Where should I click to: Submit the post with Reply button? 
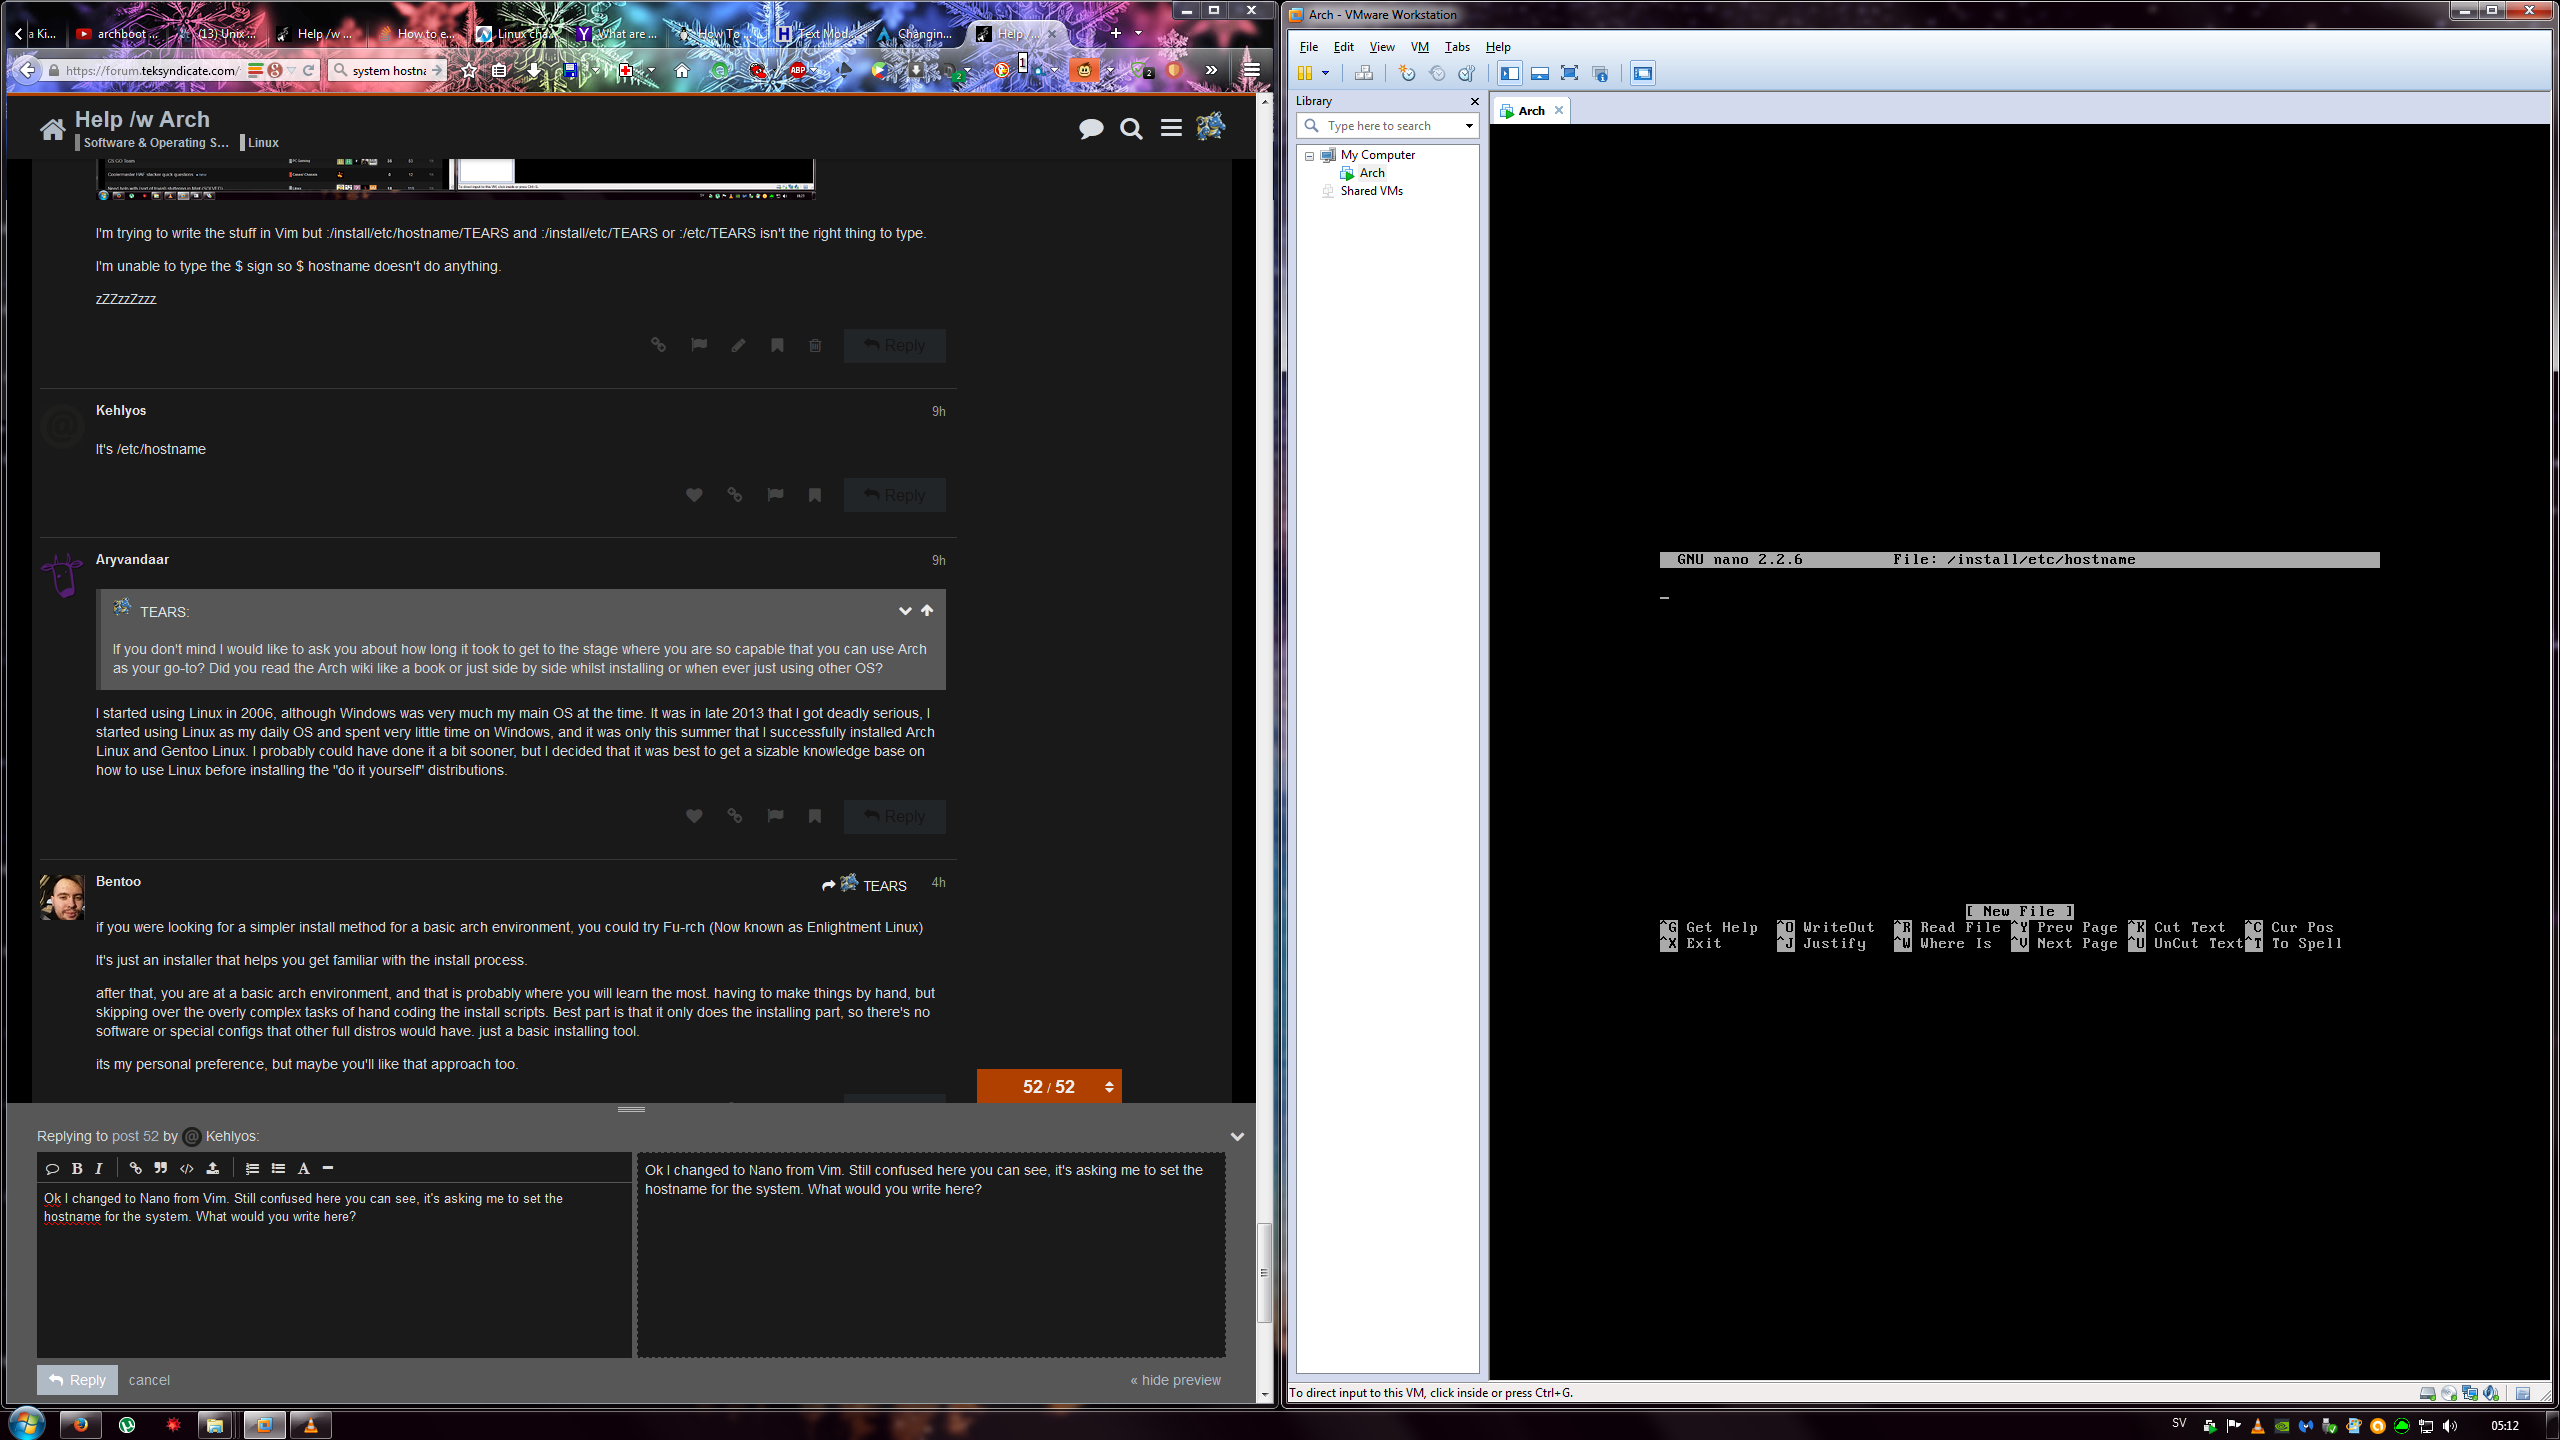coord(77,1380)
